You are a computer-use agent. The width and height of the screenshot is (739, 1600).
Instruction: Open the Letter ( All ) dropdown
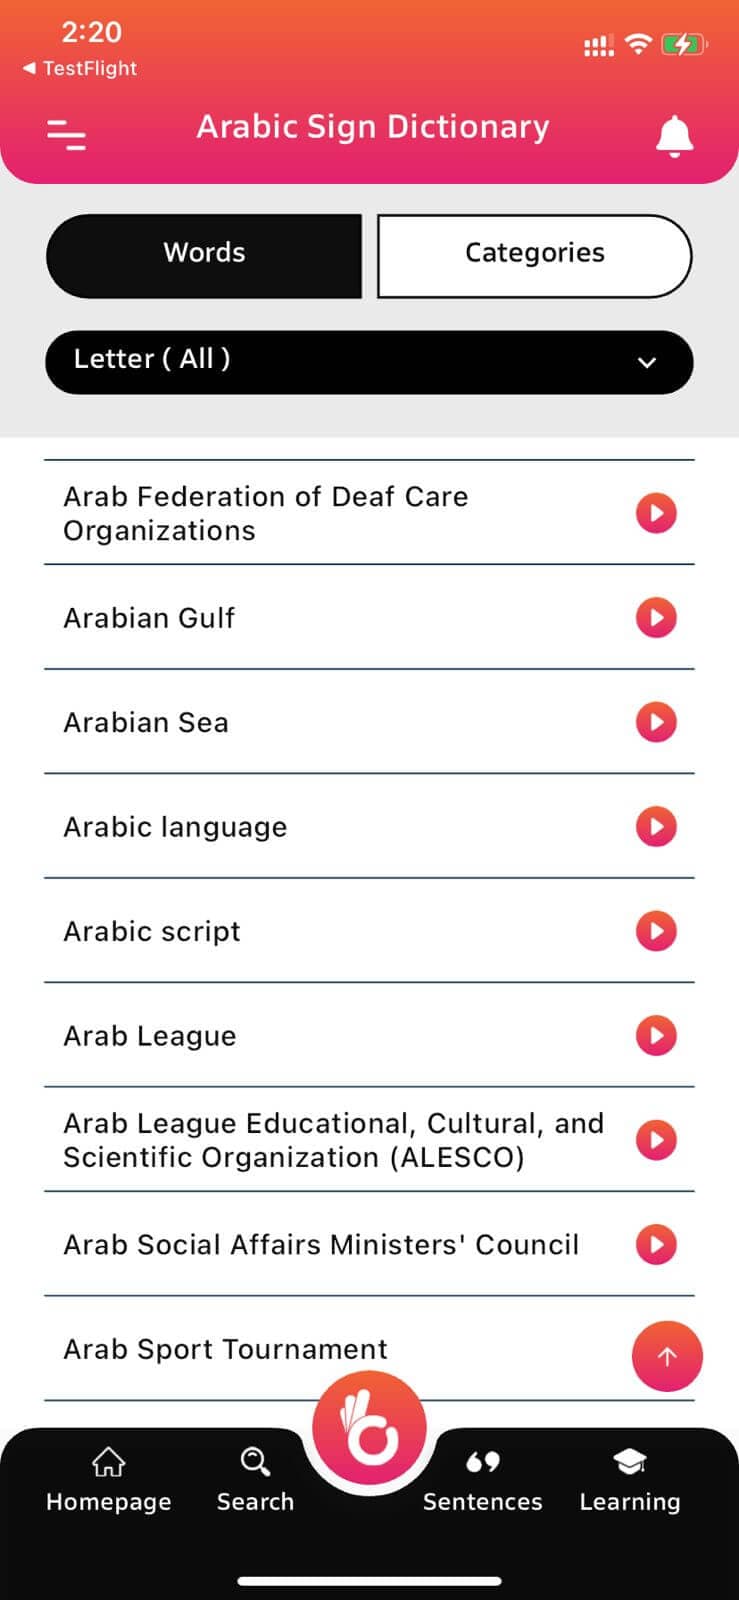368,361
